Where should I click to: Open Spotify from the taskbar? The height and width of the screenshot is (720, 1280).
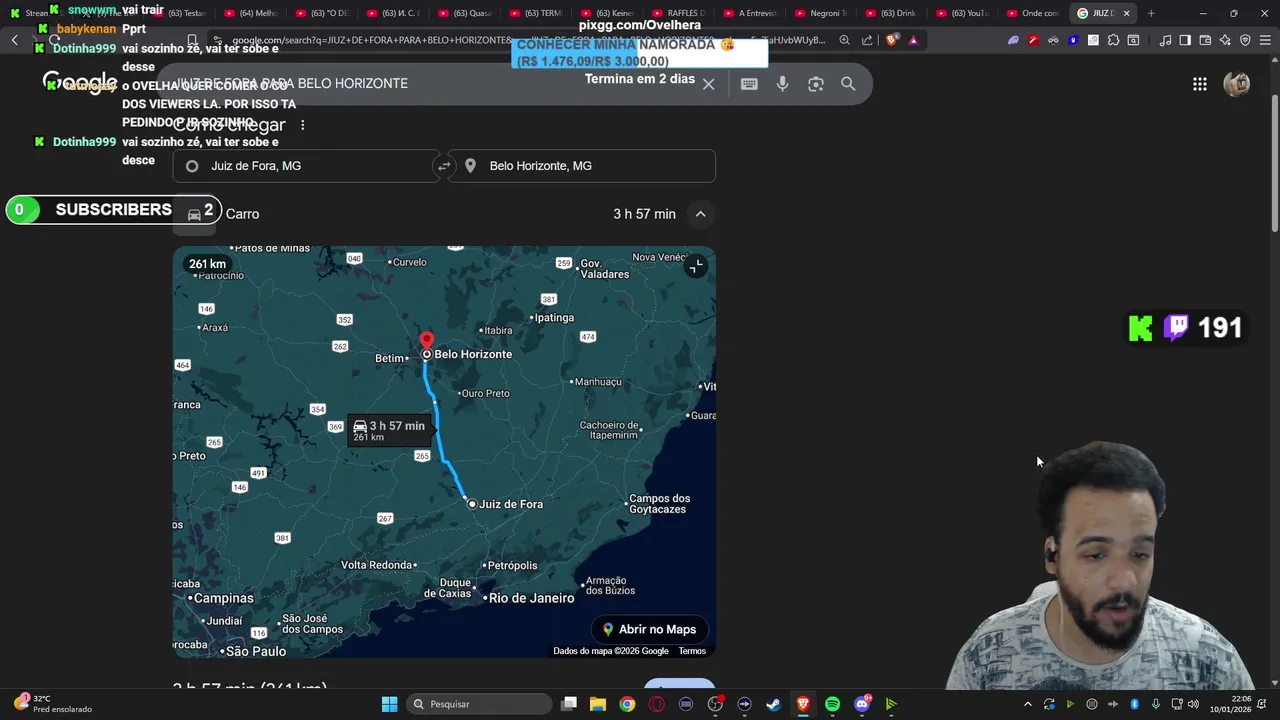coord(832,704)
